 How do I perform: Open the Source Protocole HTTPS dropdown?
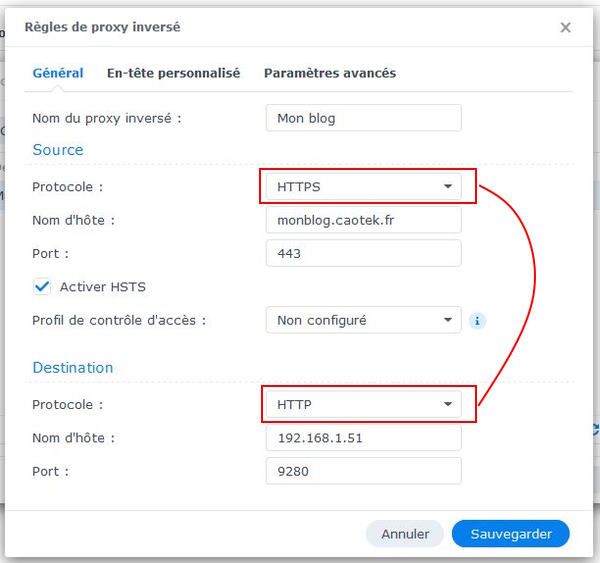[363, 186]
